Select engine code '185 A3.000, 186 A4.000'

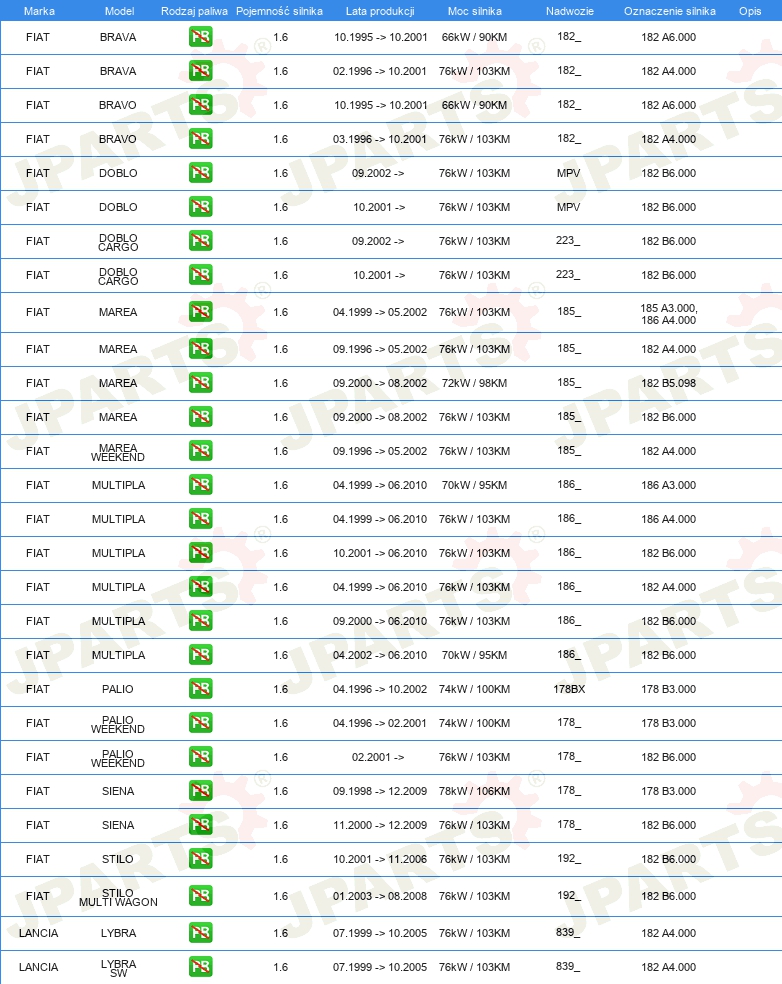click(x=669, y=314)
